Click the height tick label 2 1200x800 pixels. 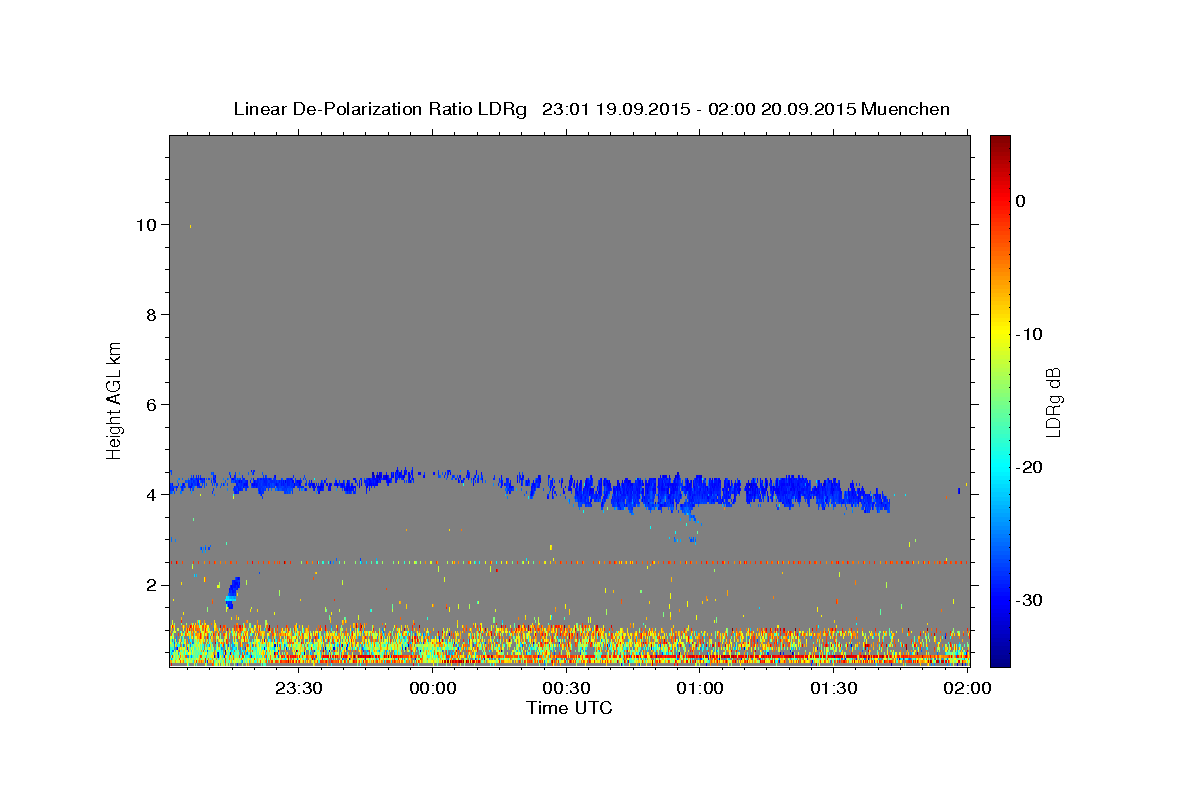(151, 585)
